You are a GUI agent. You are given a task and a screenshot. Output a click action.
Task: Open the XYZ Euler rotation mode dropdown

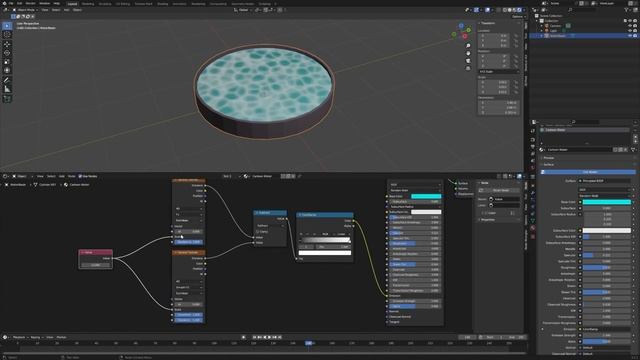(498, 71)
